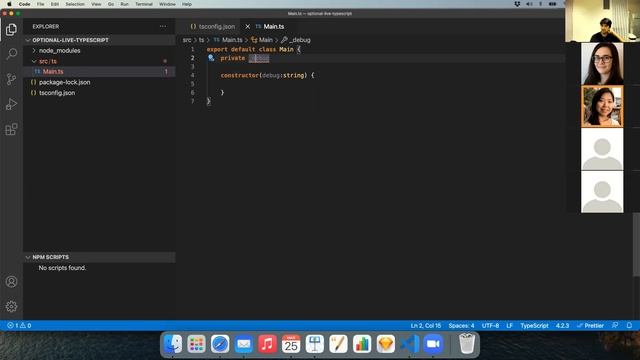Open the Run and Debug view

[x=11, y=104]
